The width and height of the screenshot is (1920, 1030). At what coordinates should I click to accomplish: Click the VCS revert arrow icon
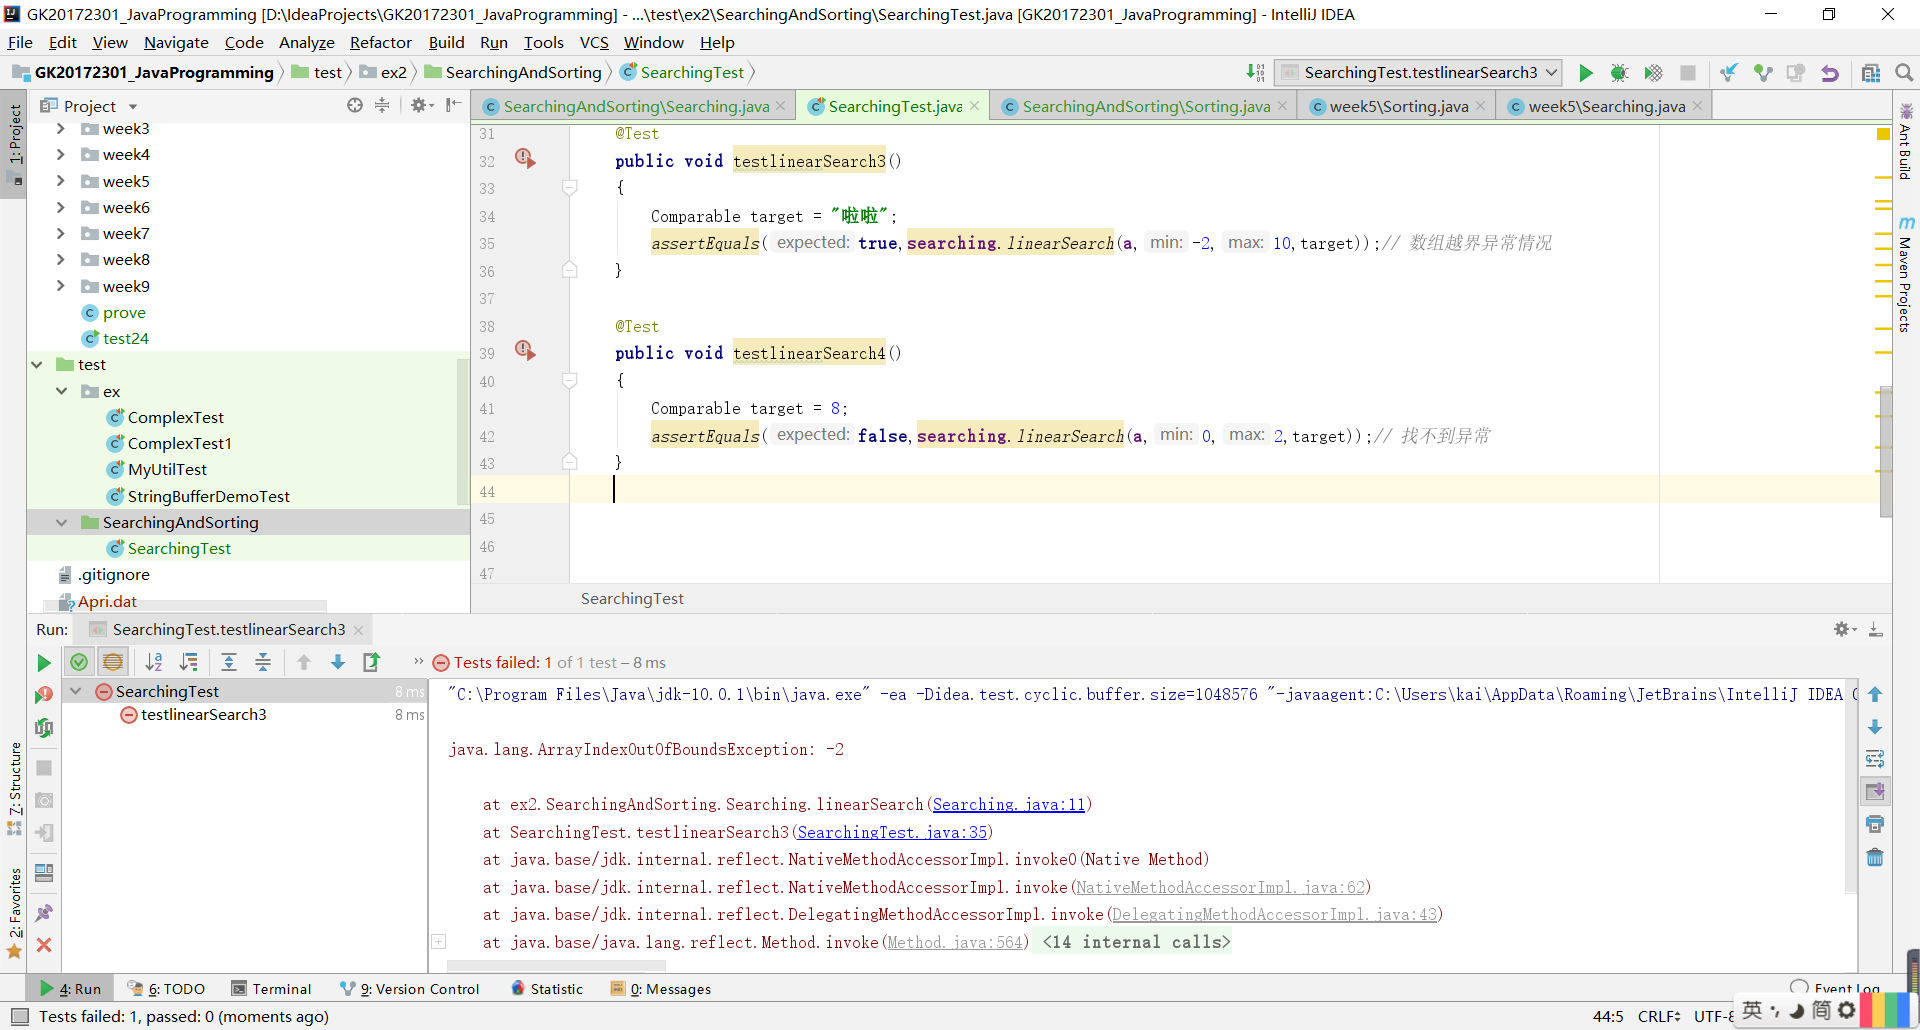click(1830, 73)
